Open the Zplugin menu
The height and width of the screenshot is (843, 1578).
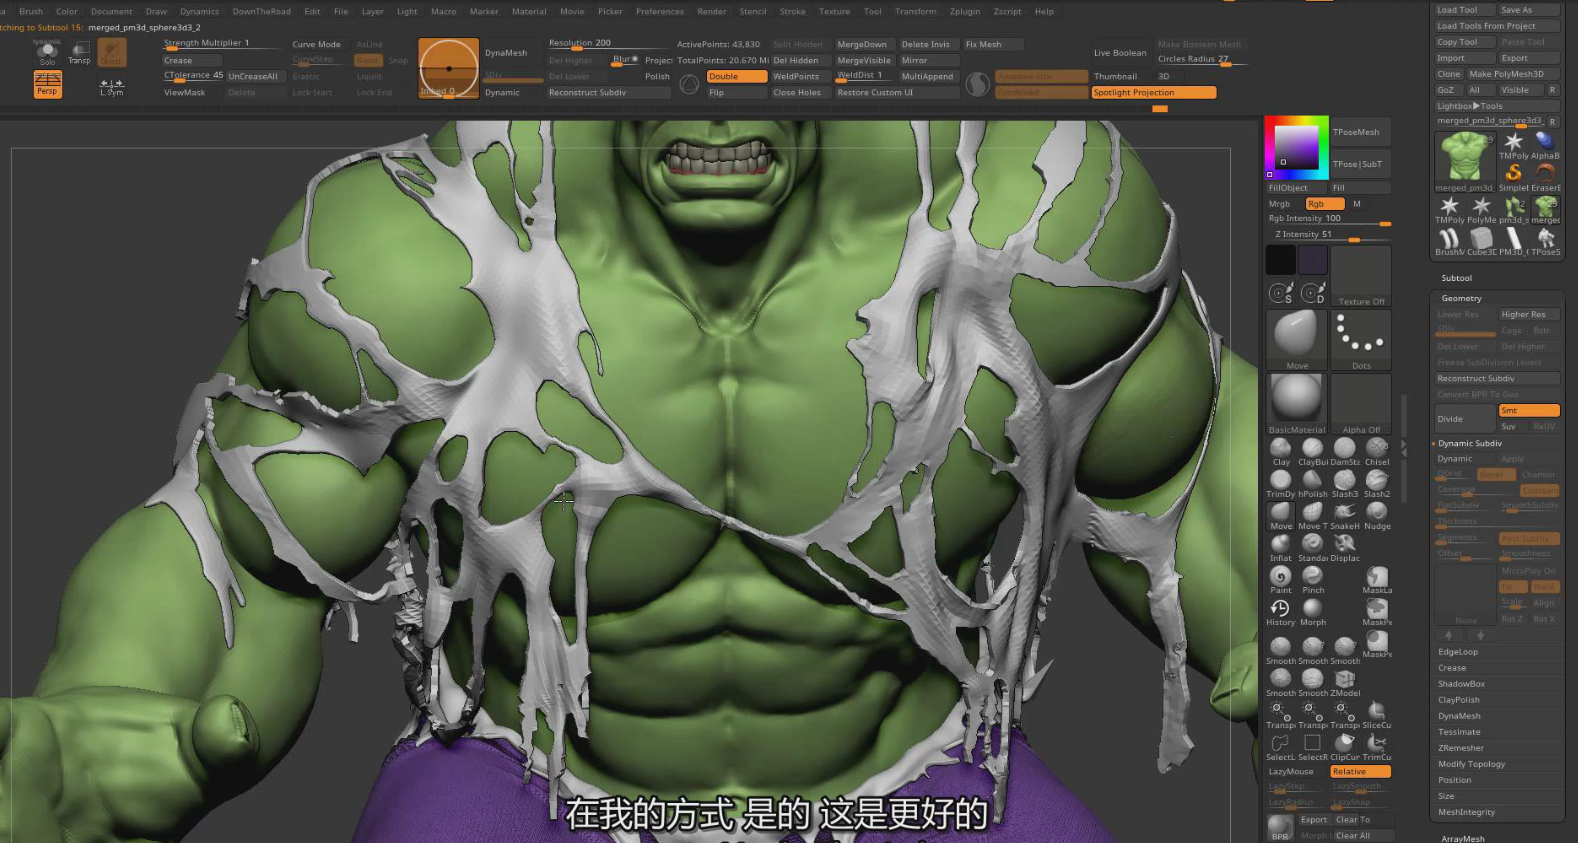964,12
